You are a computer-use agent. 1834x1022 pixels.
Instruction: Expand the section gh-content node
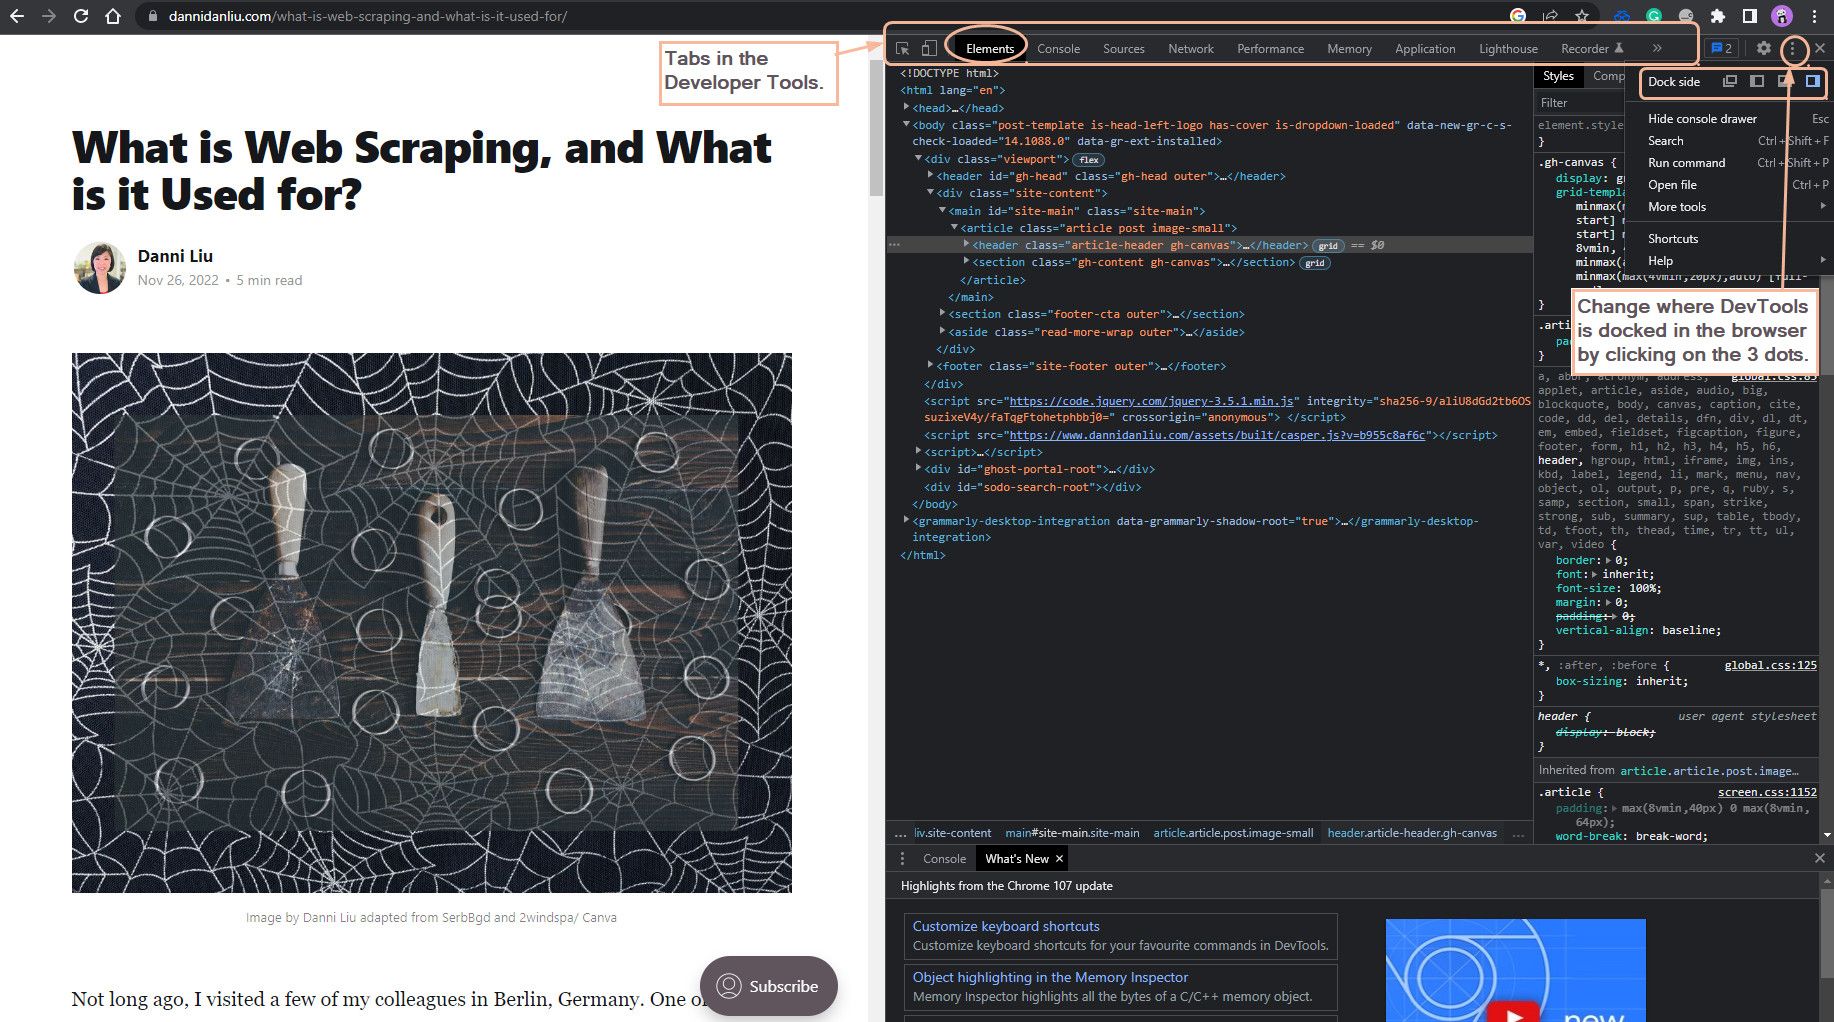pos(967,262)
